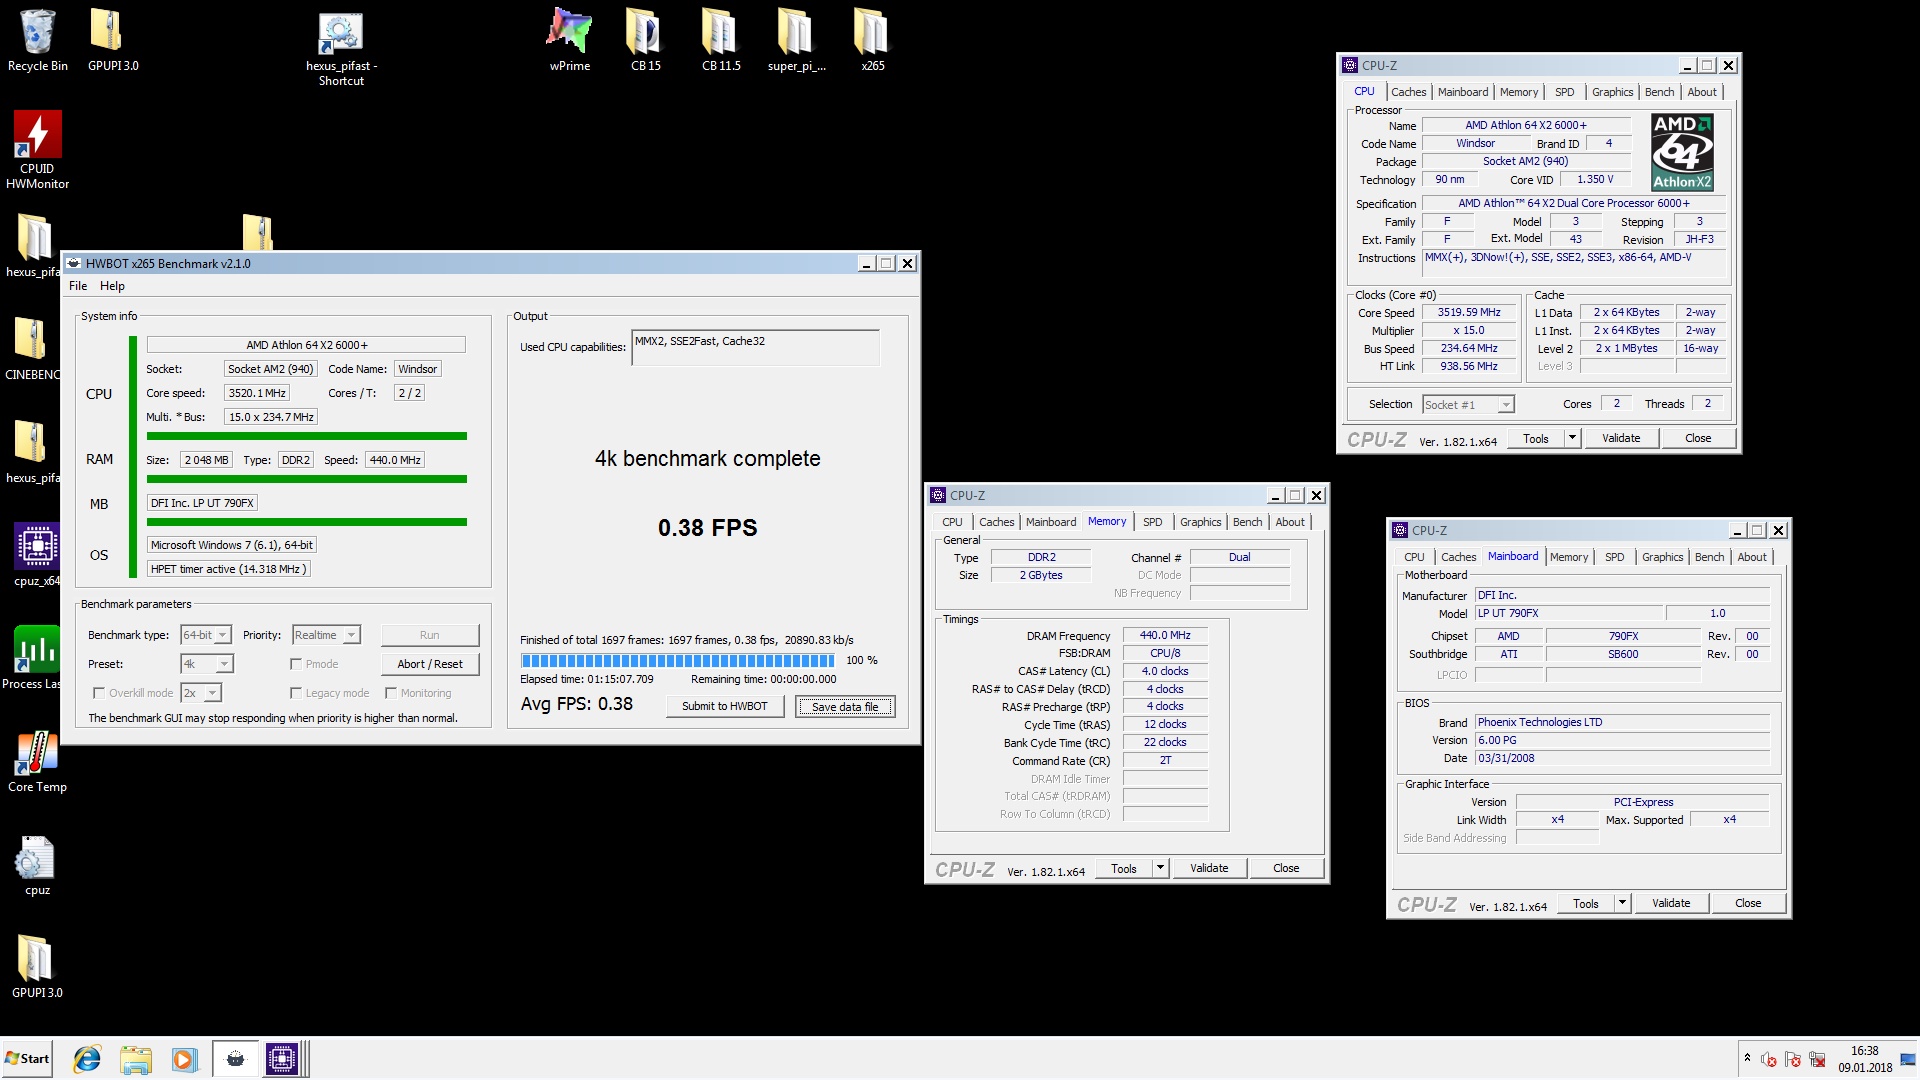This screenshot has width=1920, height=1080.
Task: Open the CB 11.5 folder
Action: click(x=721, y=40)
